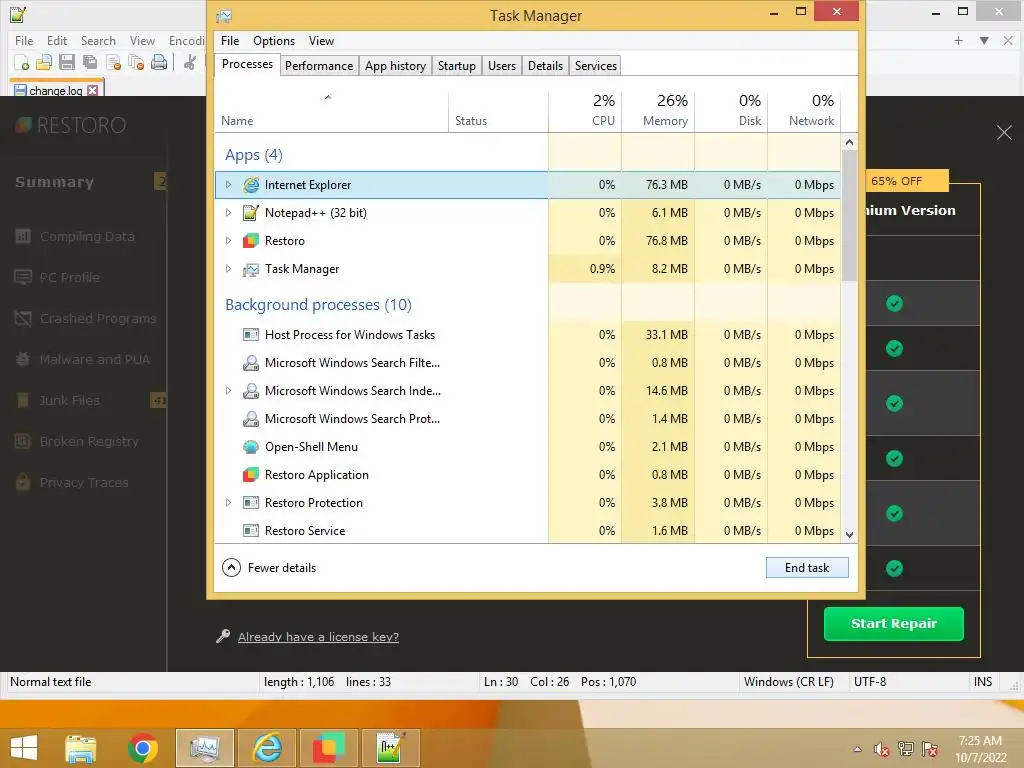Screen dimensions: 1024x768
Task: Click the Microsoft Windows Search Filter icon
Action: click(x=251, y=363)
